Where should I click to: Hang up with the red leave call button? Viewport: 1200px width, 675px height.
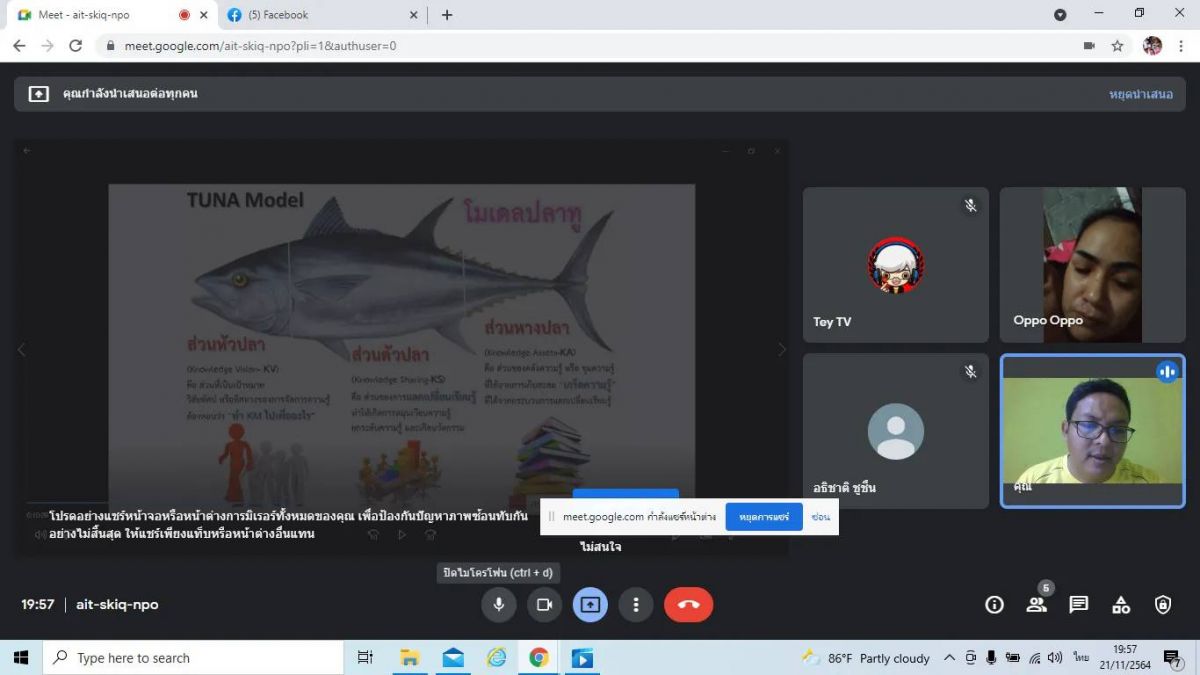pos(688,605)
